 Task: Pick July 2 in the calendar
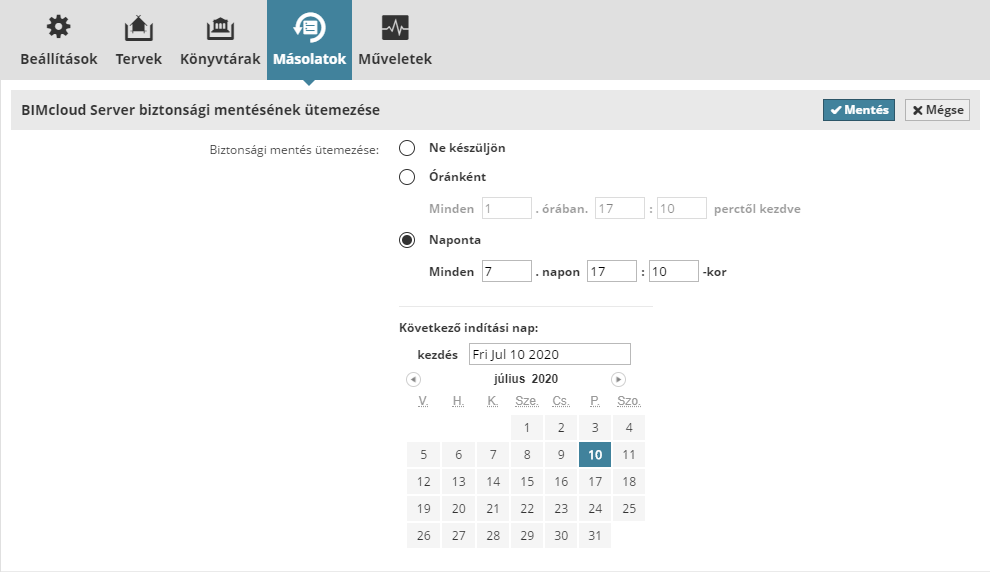[x=561, y=427]
